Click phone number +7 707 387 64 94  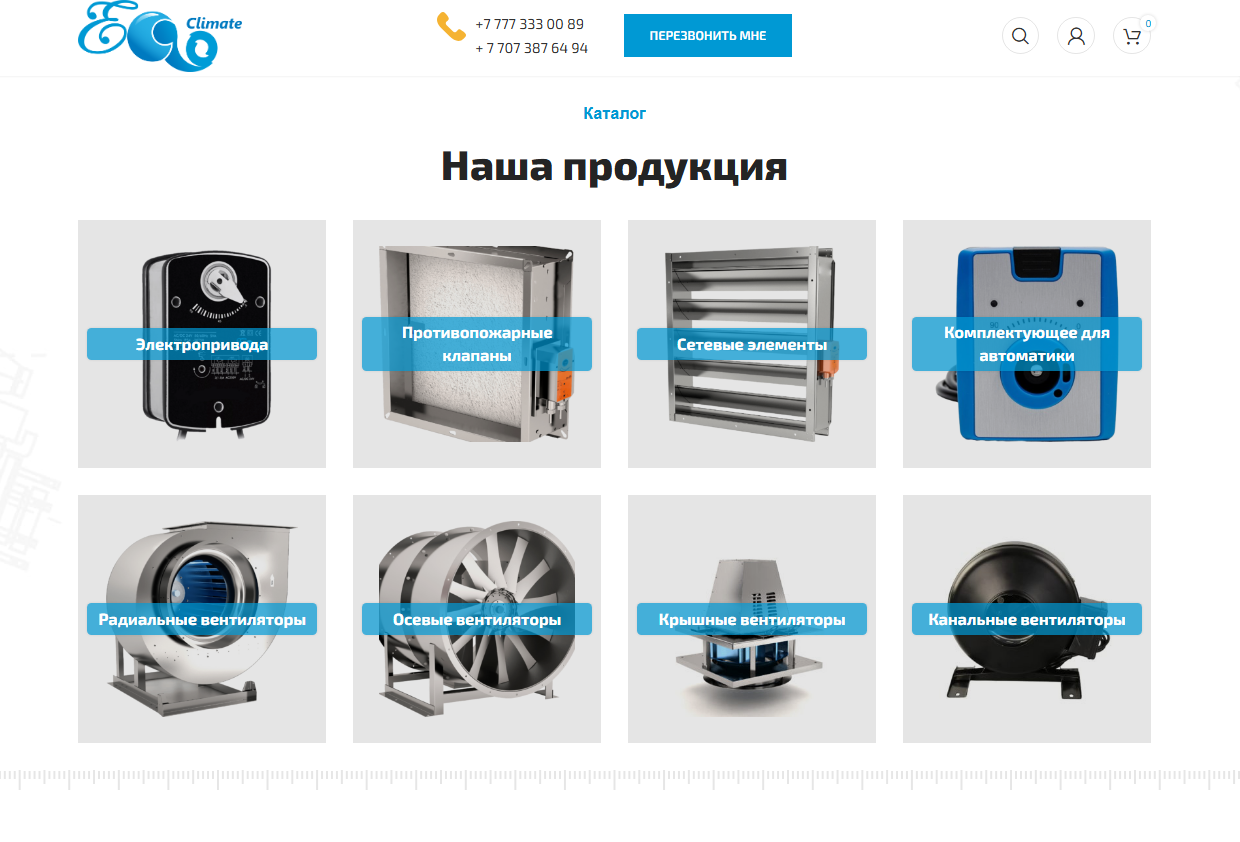[532, 48]
